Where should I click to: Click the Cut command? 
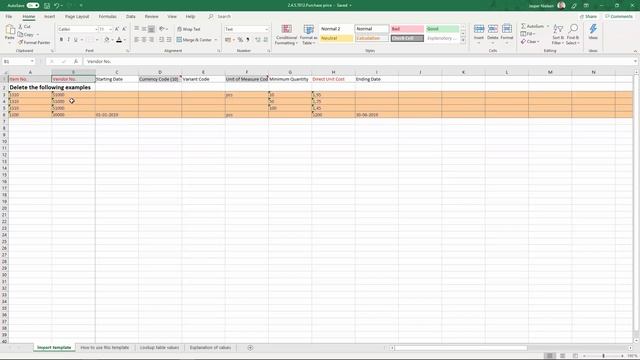coord(24,27)
